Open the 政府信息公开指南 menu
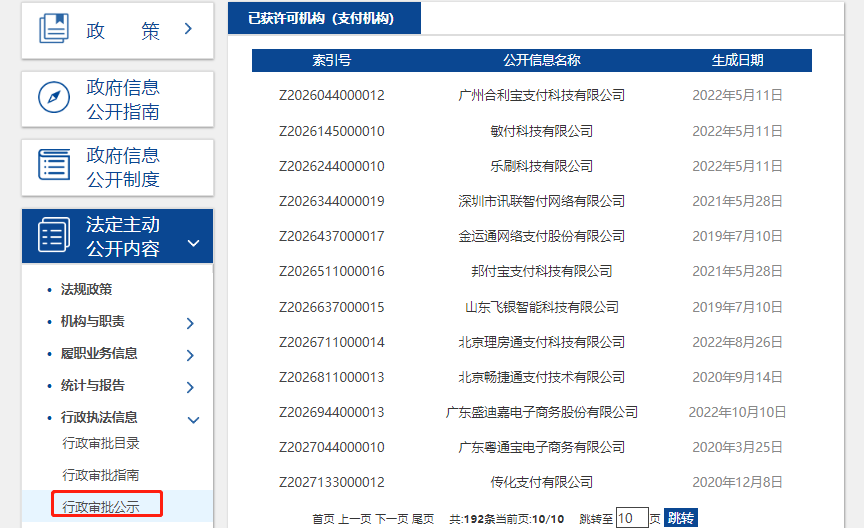This screenshot has height=528, width=864. tap(117, 99)
